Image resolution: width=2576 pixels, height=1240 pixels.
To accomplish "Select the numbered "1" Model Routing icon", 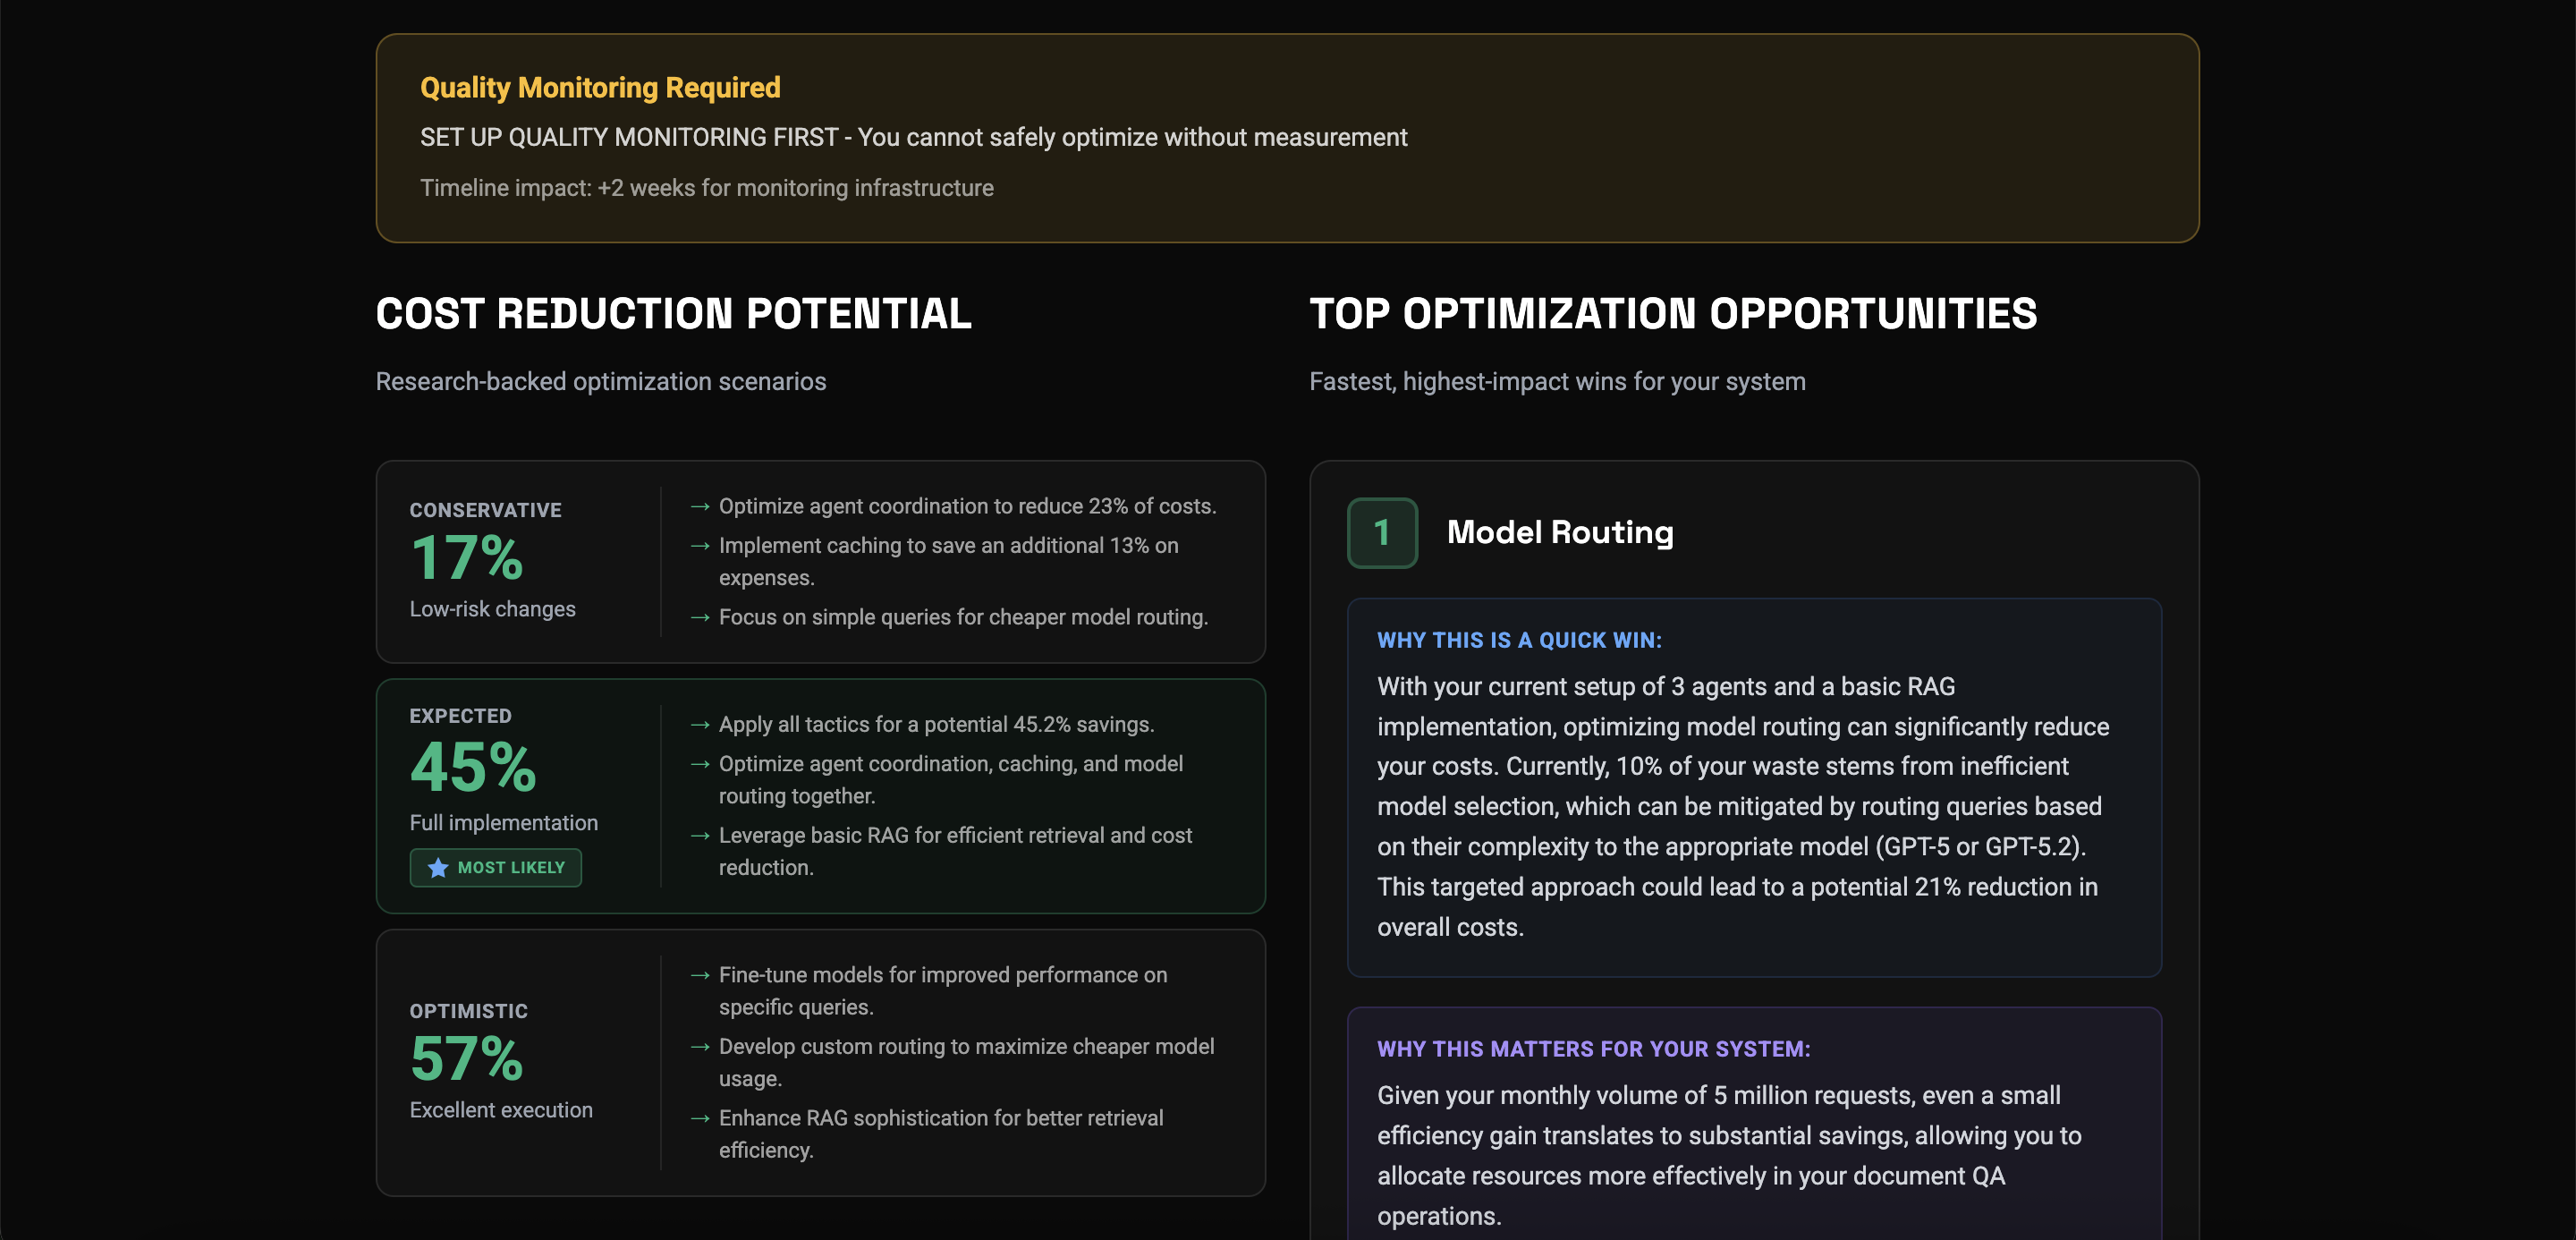I will click(x=1383, y=533).
